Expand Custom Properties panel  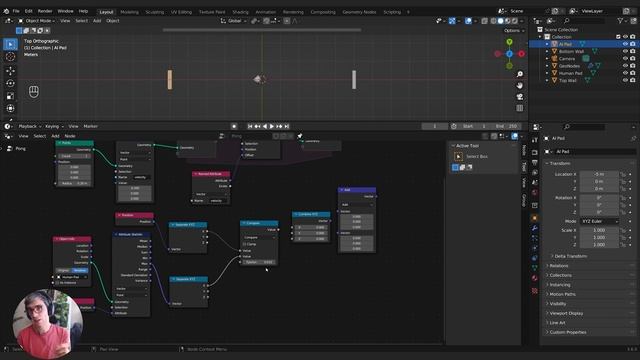point(567,332)
